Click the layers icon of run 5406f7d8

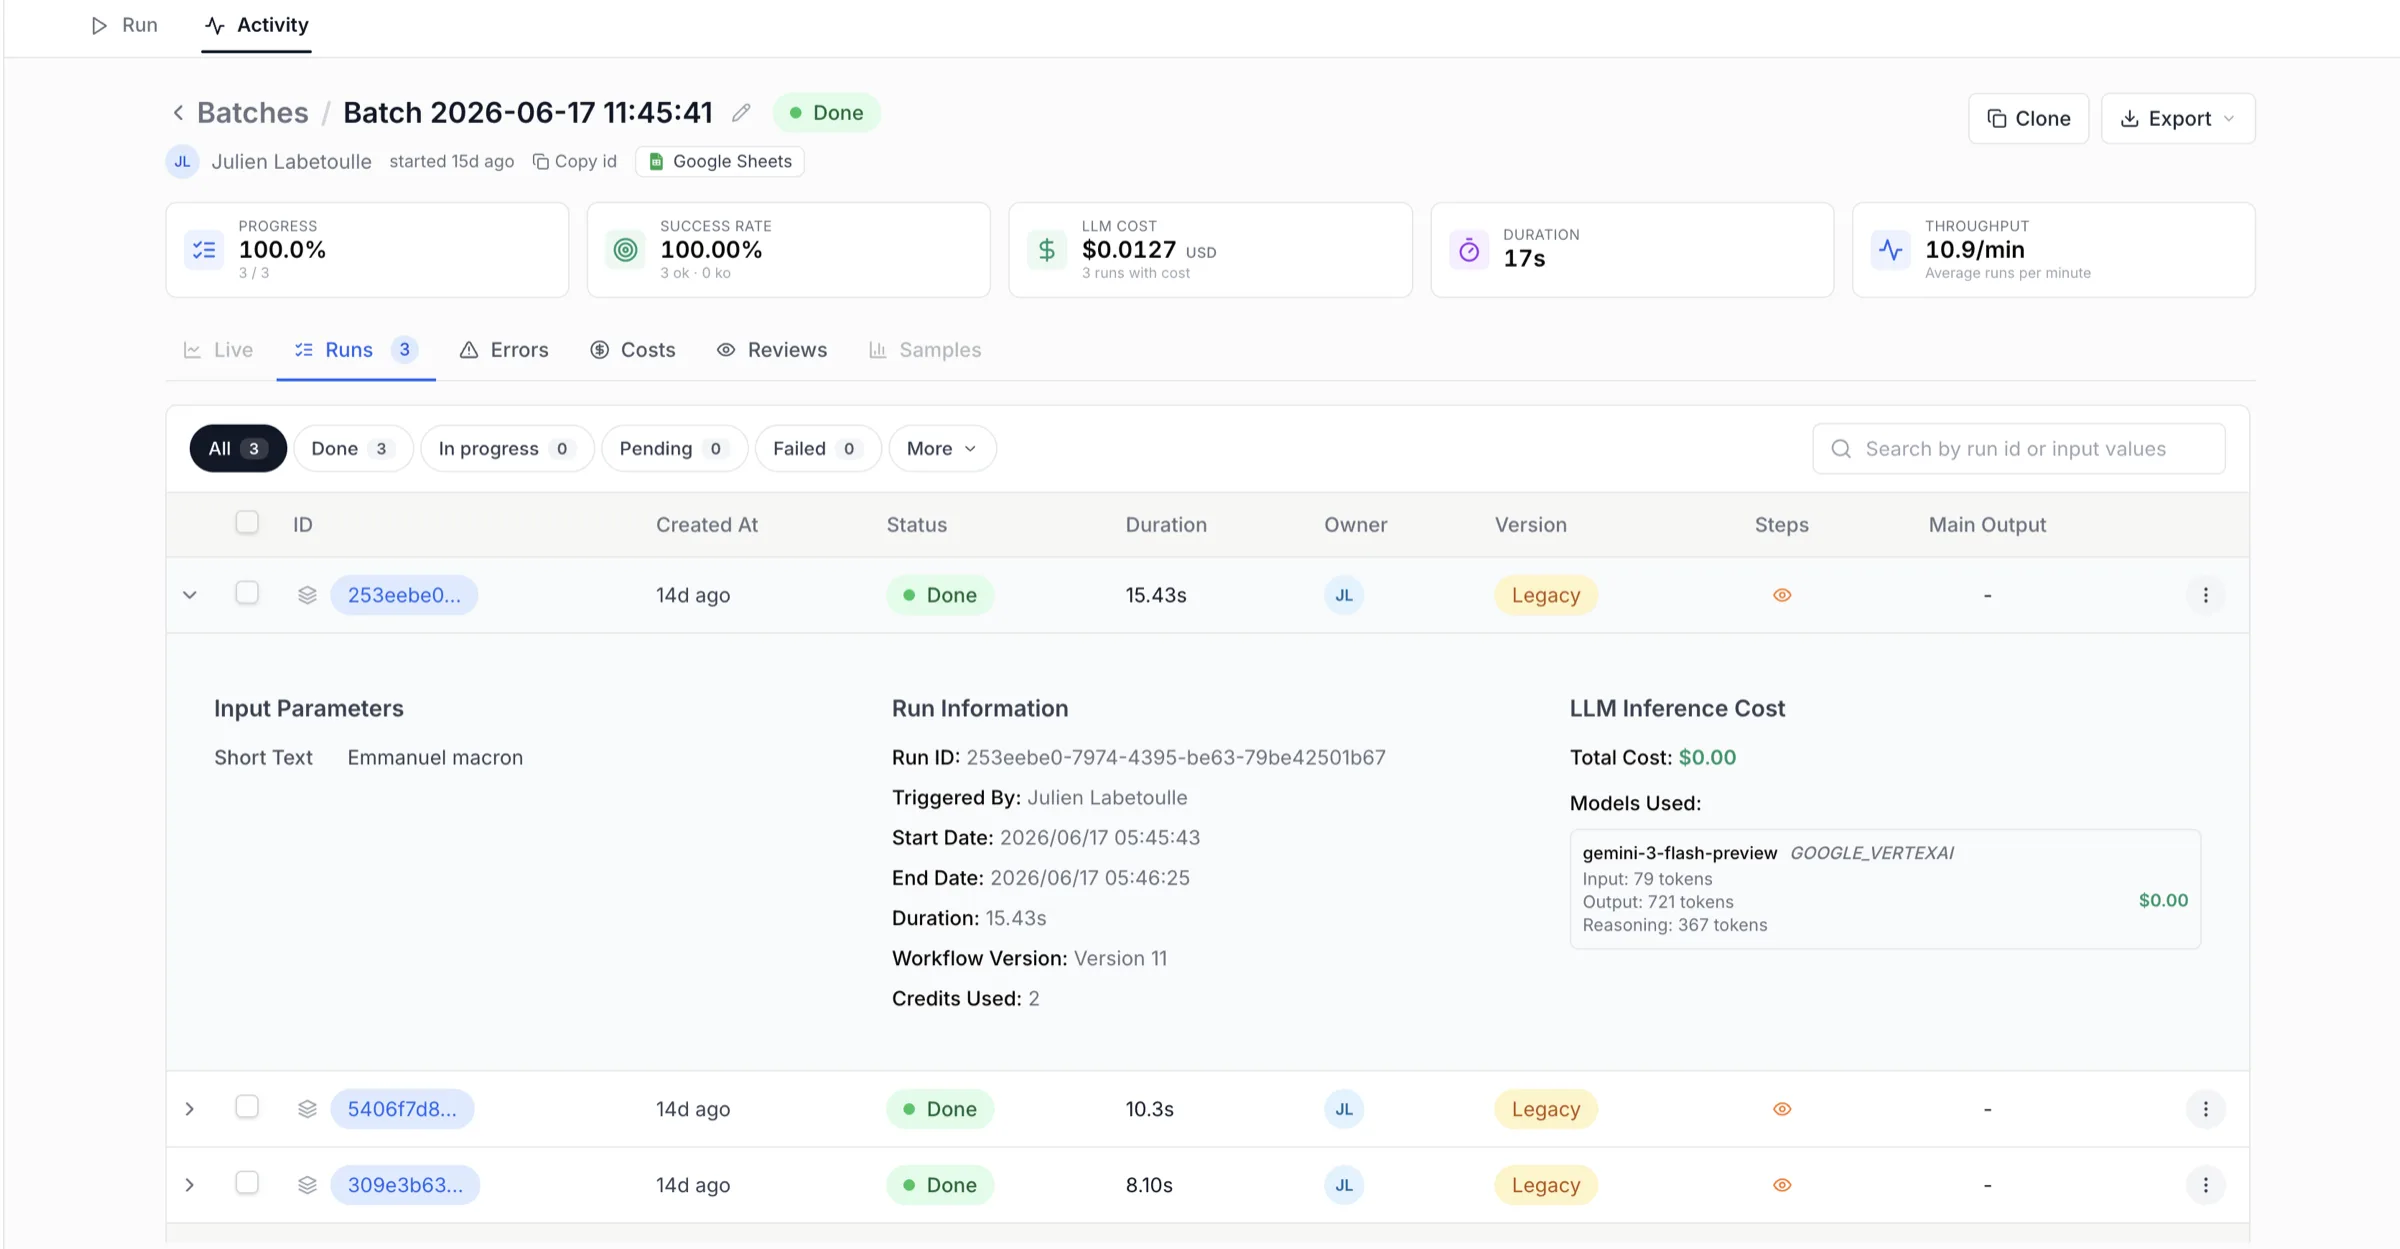point(307,1109)
